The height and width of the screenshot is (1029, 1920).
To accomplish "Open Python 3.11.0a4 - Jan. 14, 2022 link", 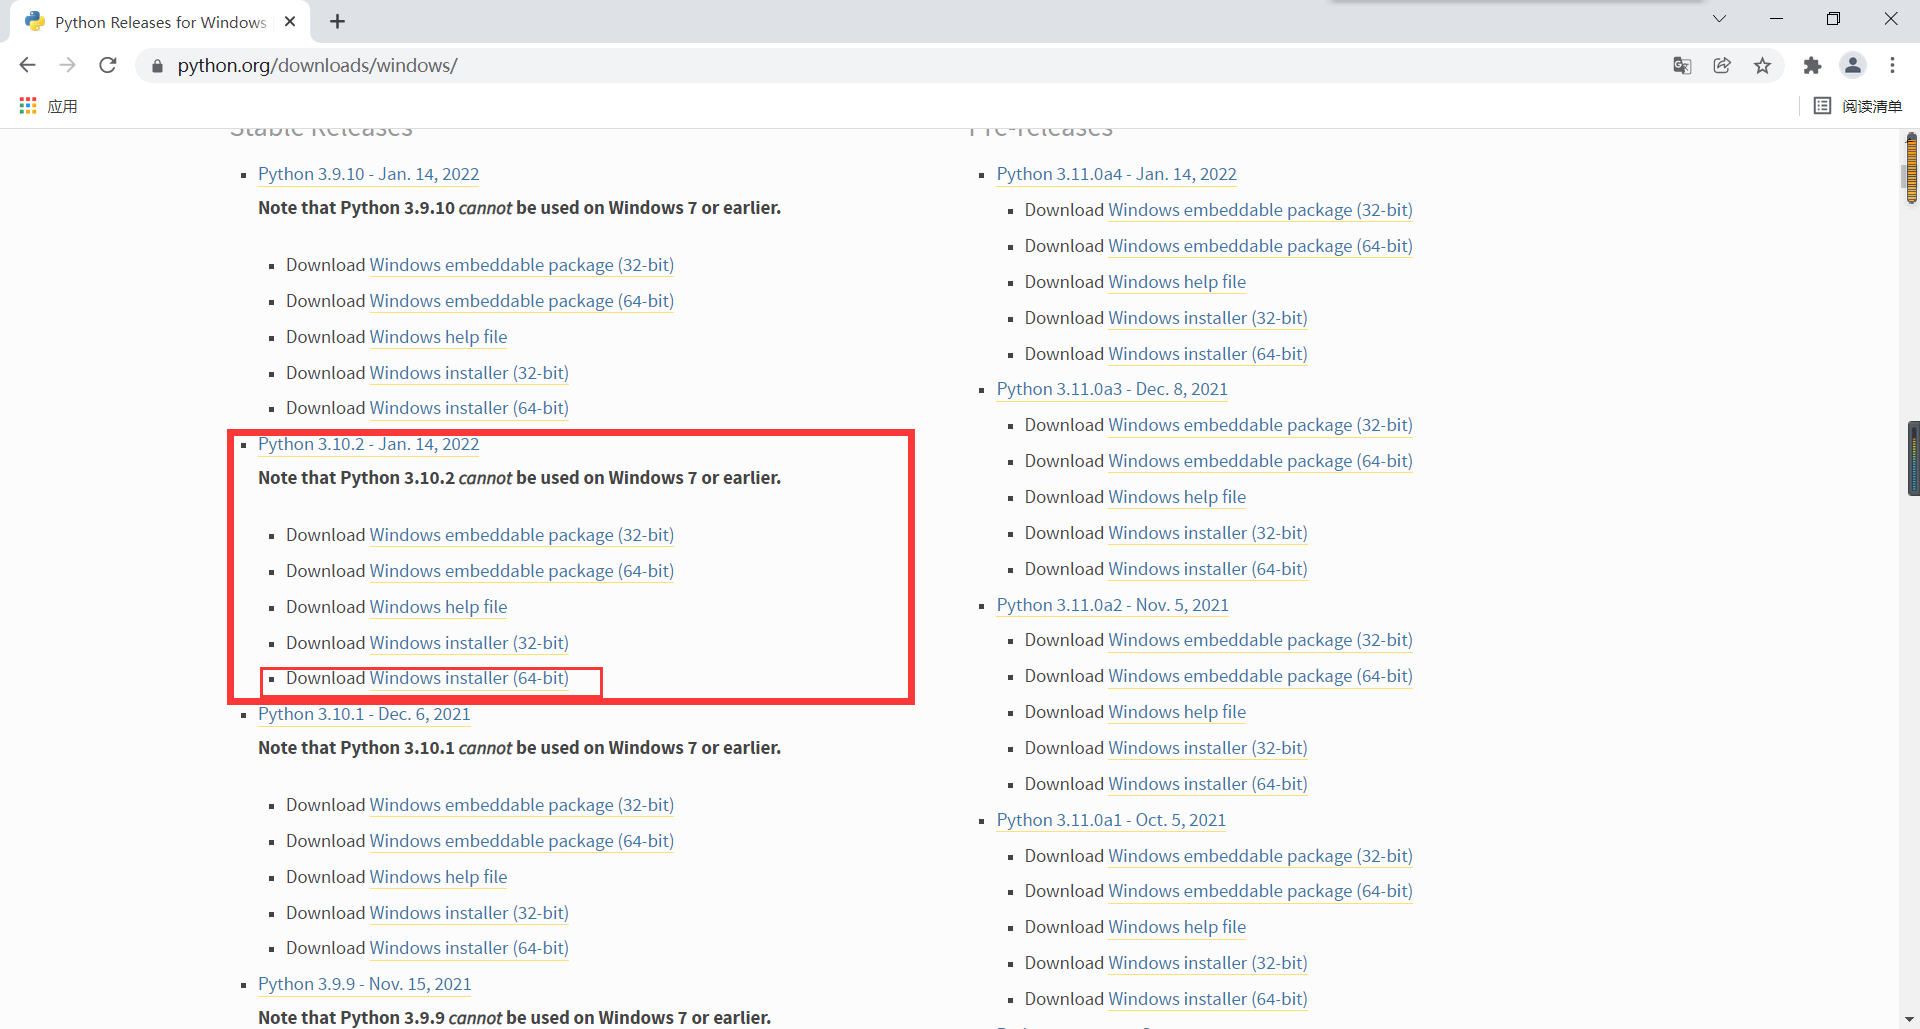I will tap(1116, 174).
